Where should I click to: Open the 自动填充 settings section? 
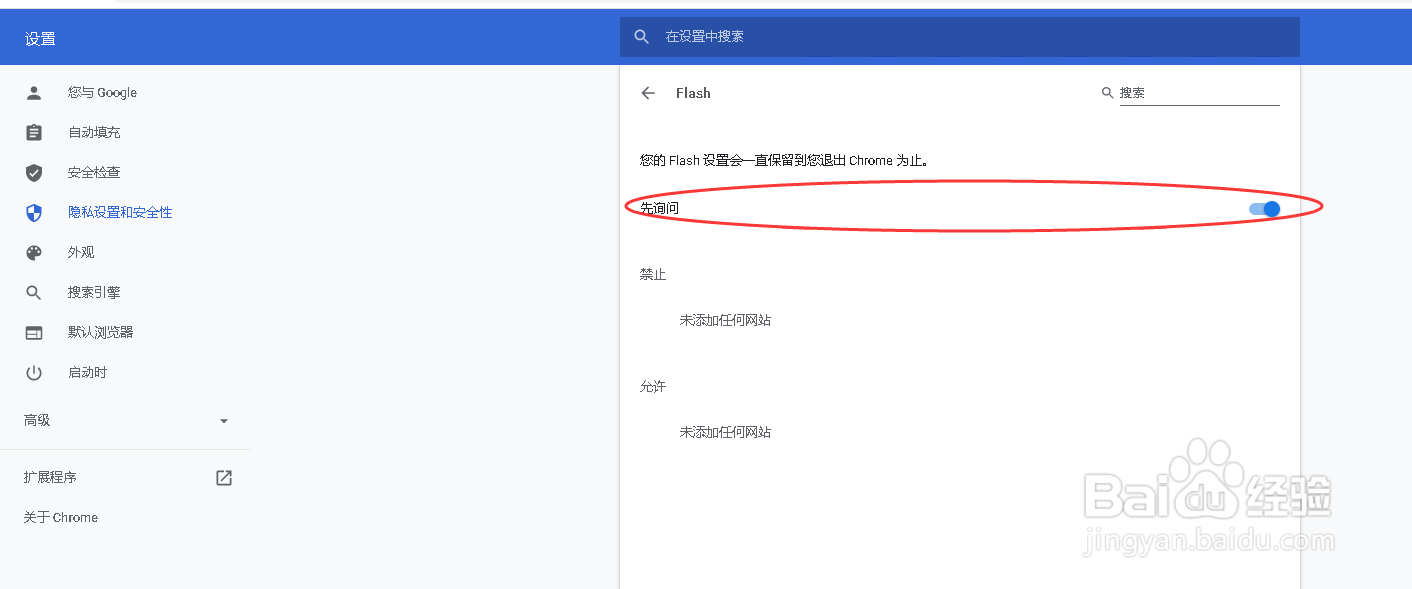tap(94, 133)
